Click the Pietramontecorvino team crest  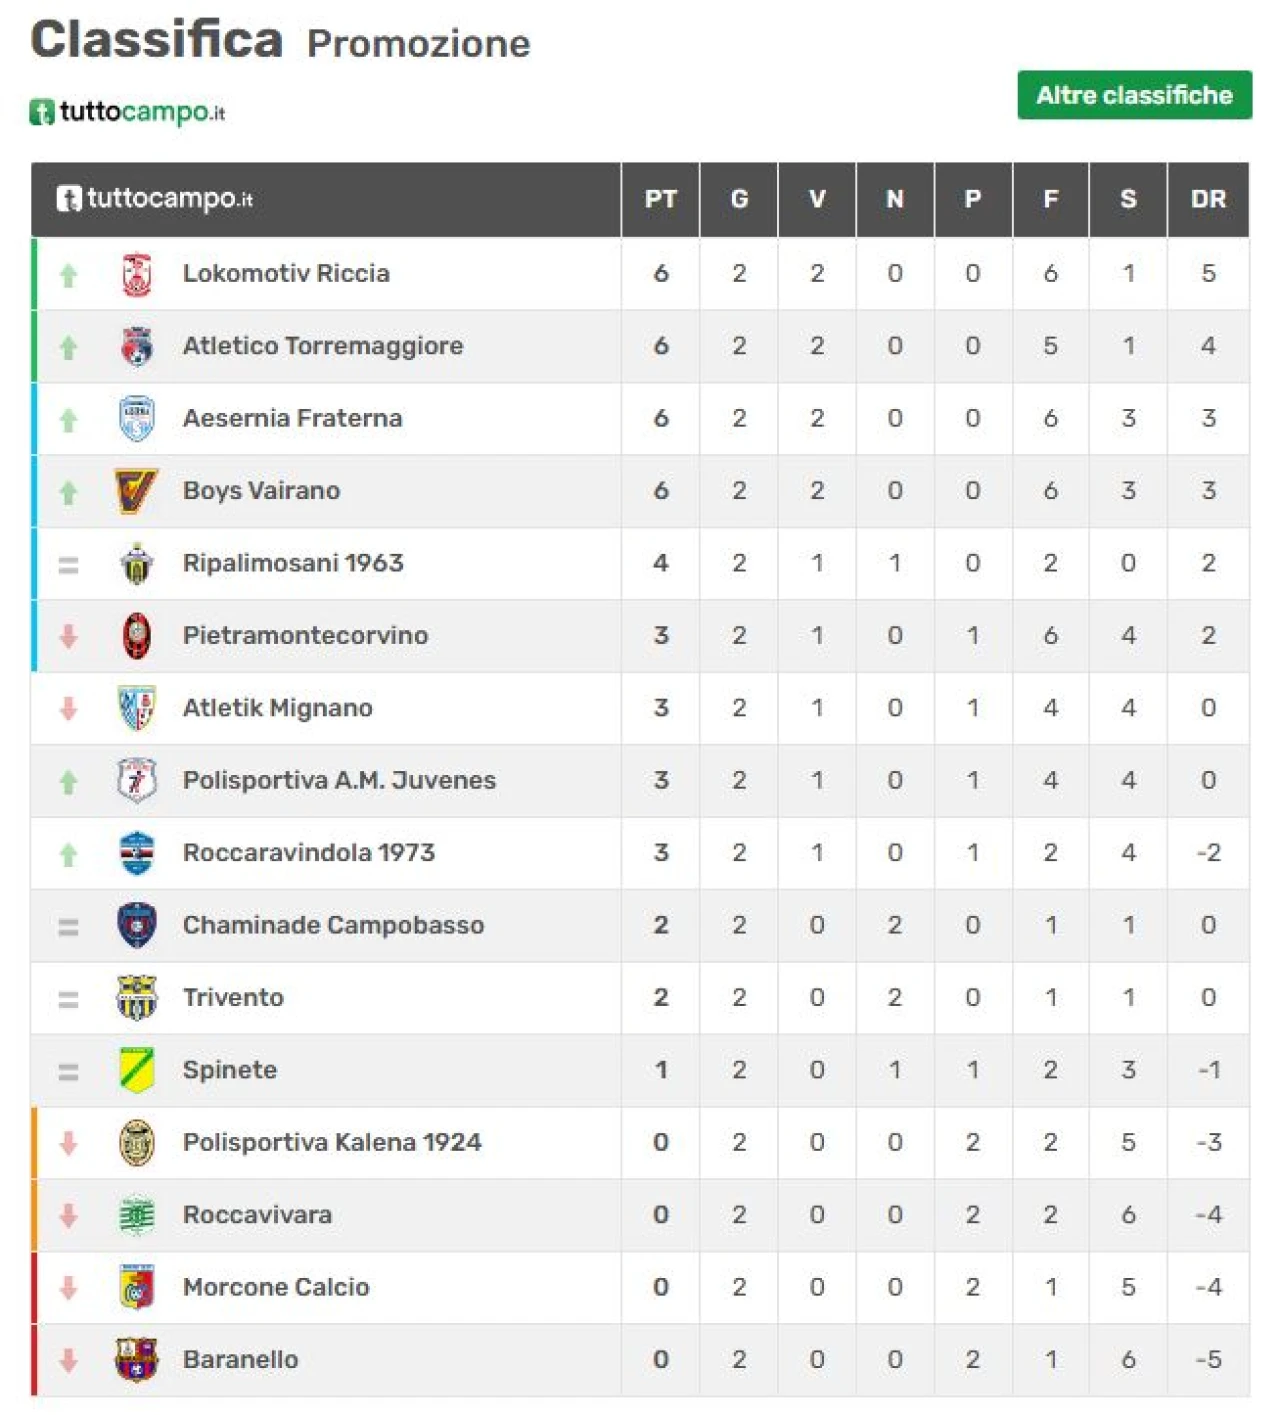137,636
